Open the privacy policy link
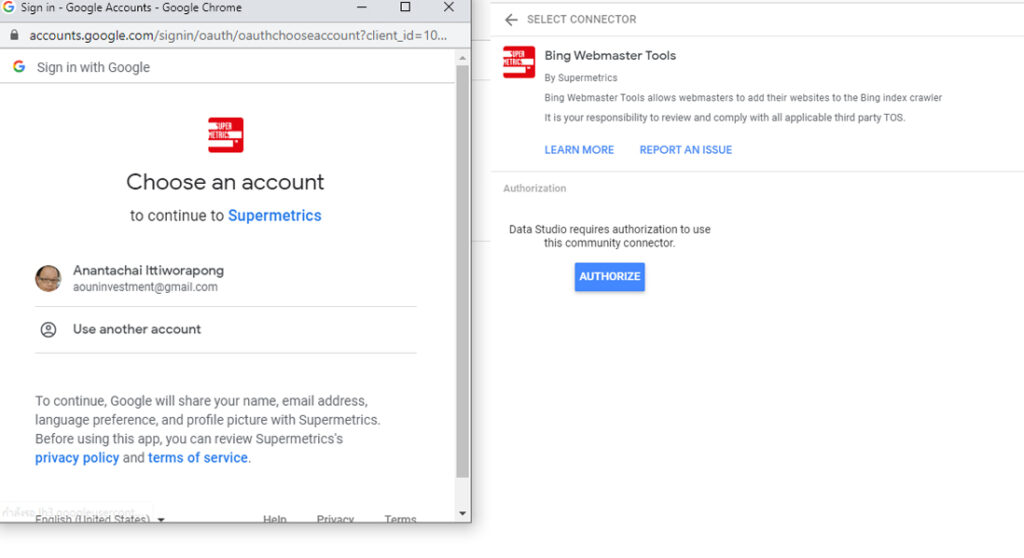This screenshot has height=558, width=1024. [x=77, y=458]
